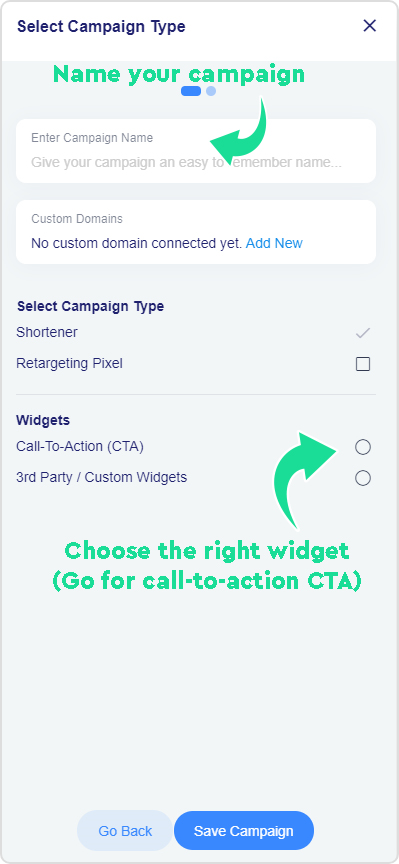Click the Call-To-Action (CTA) label text
Viewport: 399px width, 864px height.
tap(80, 446)
